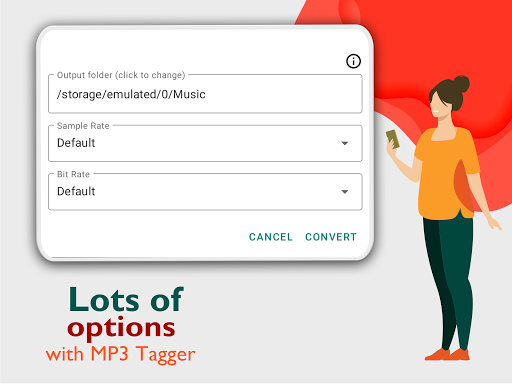Open the info icon in the dialog
Screen dimensions: 512x384
click(x=353, y=61)
